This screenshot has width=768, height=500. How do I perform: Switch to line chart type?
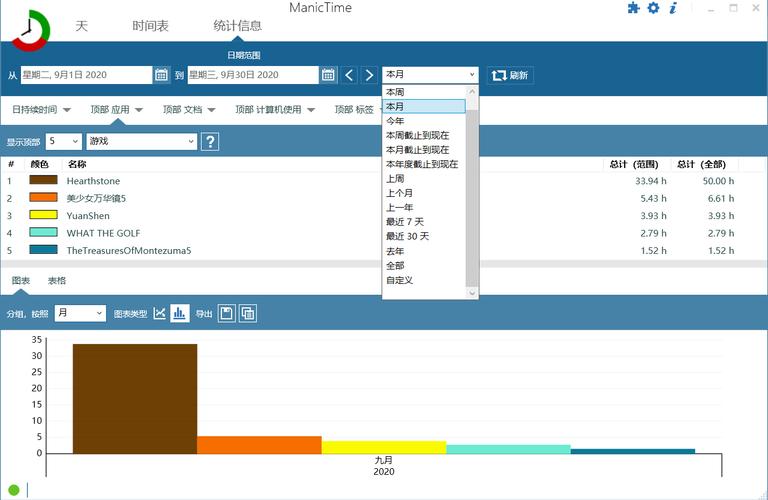coord(160,313)
